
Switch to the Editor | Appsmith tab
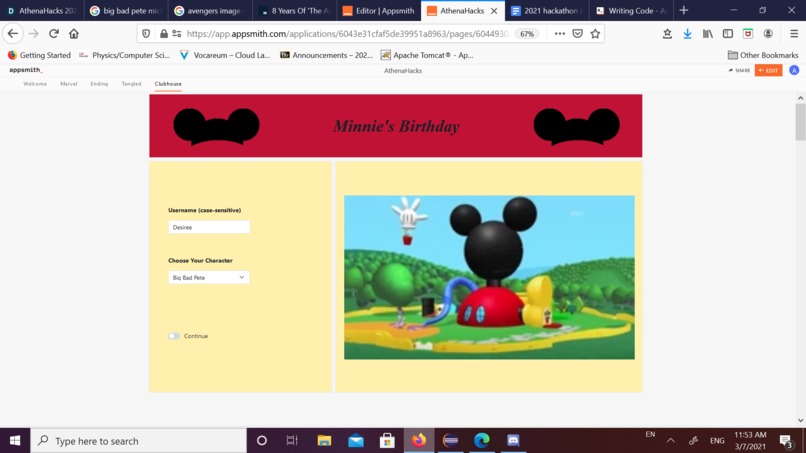point(378,10)
